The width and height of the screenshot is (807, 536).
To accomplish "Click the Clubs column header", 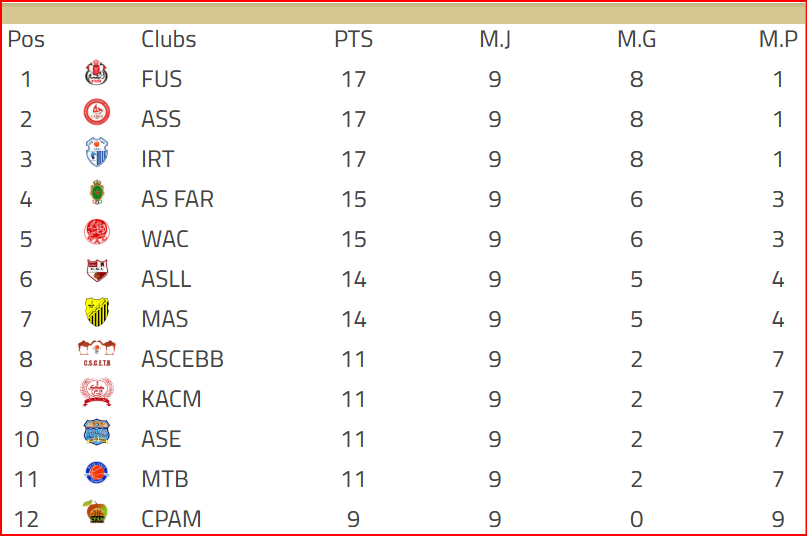I will click(x=169, y=40).
